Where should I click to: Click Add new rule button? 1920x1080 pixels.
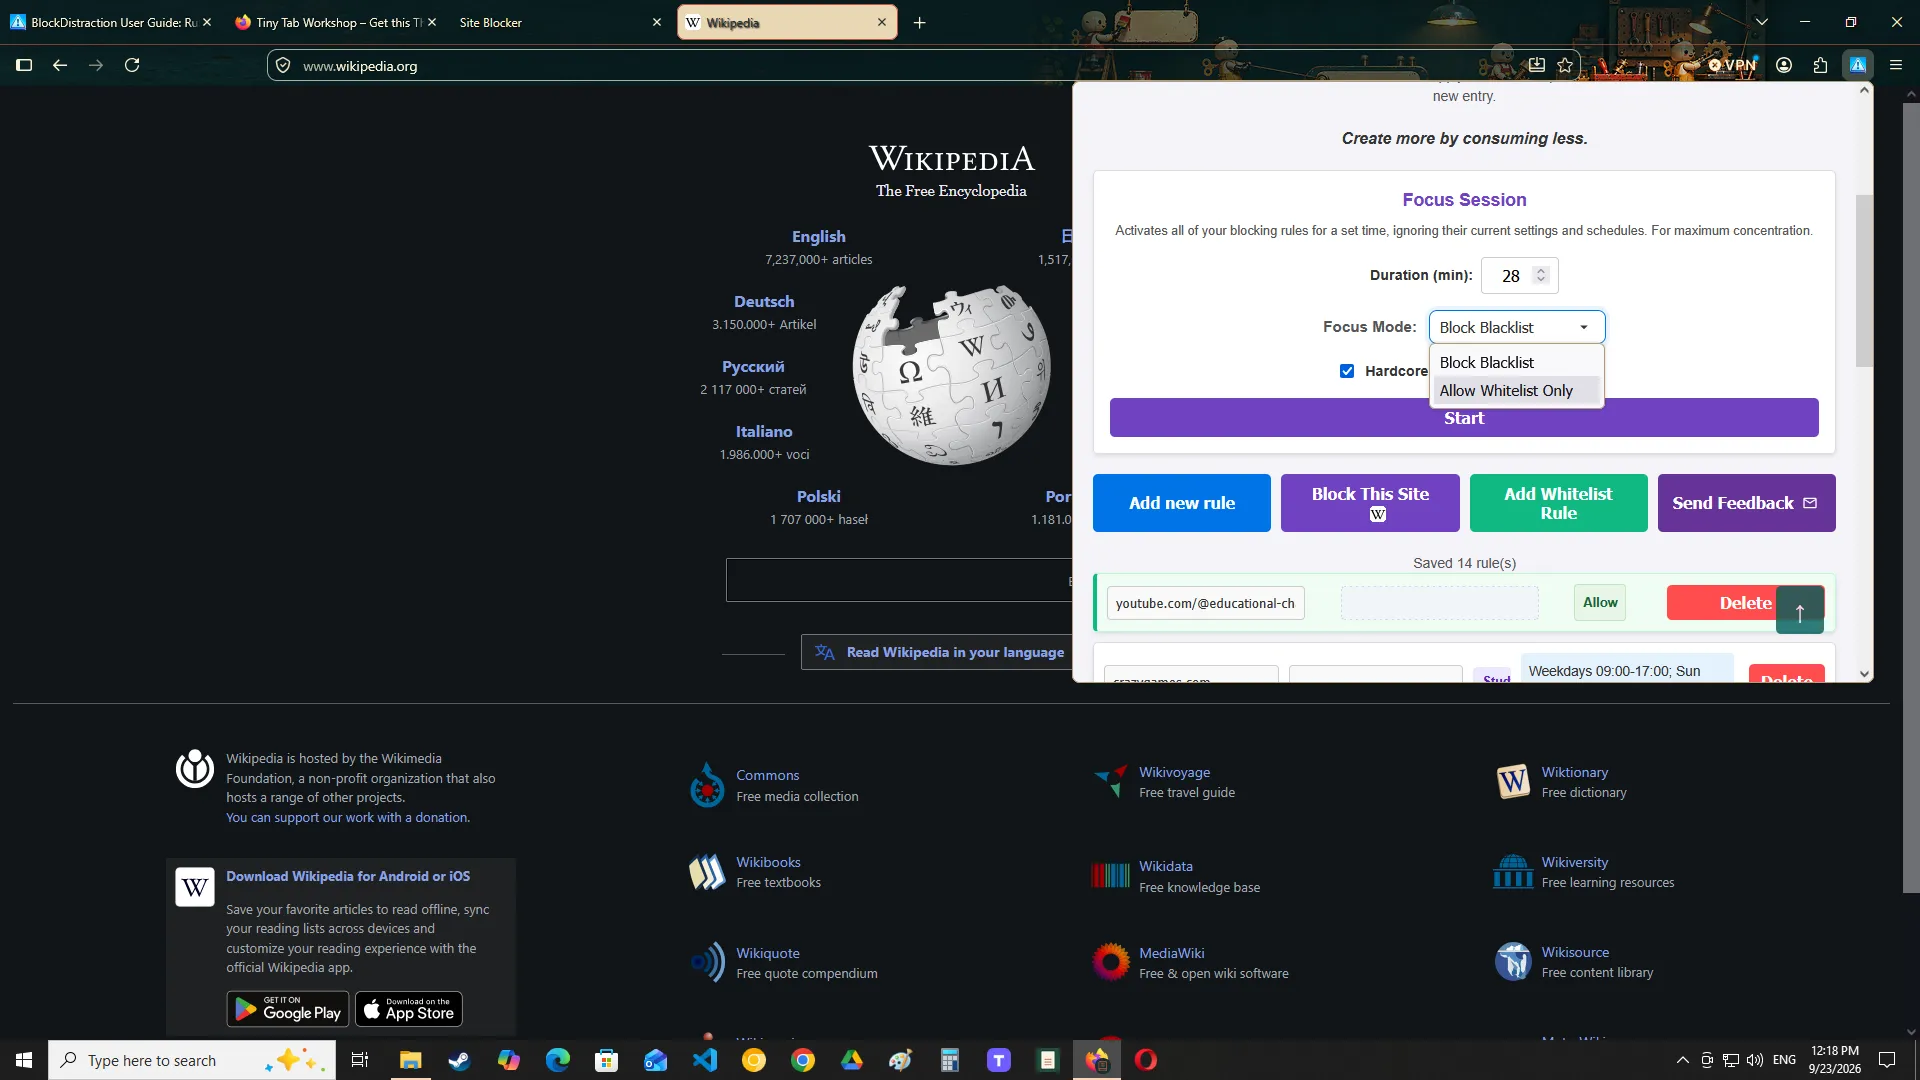tap(1181, 503)
